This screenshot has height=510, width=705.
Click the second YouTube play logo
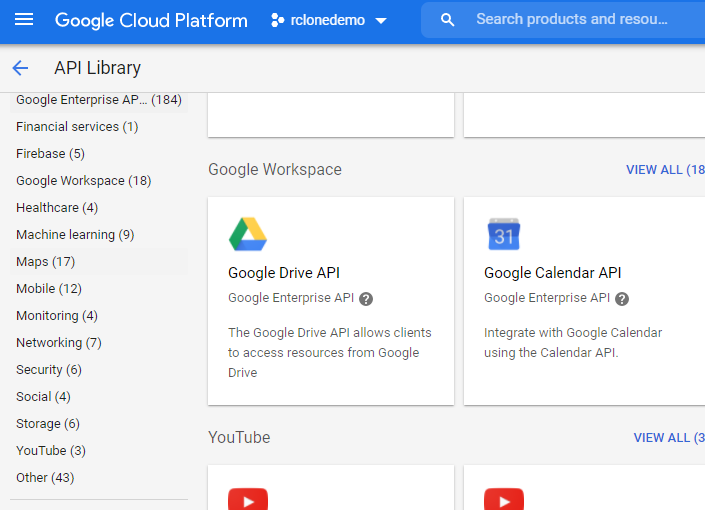click(504, 499)
